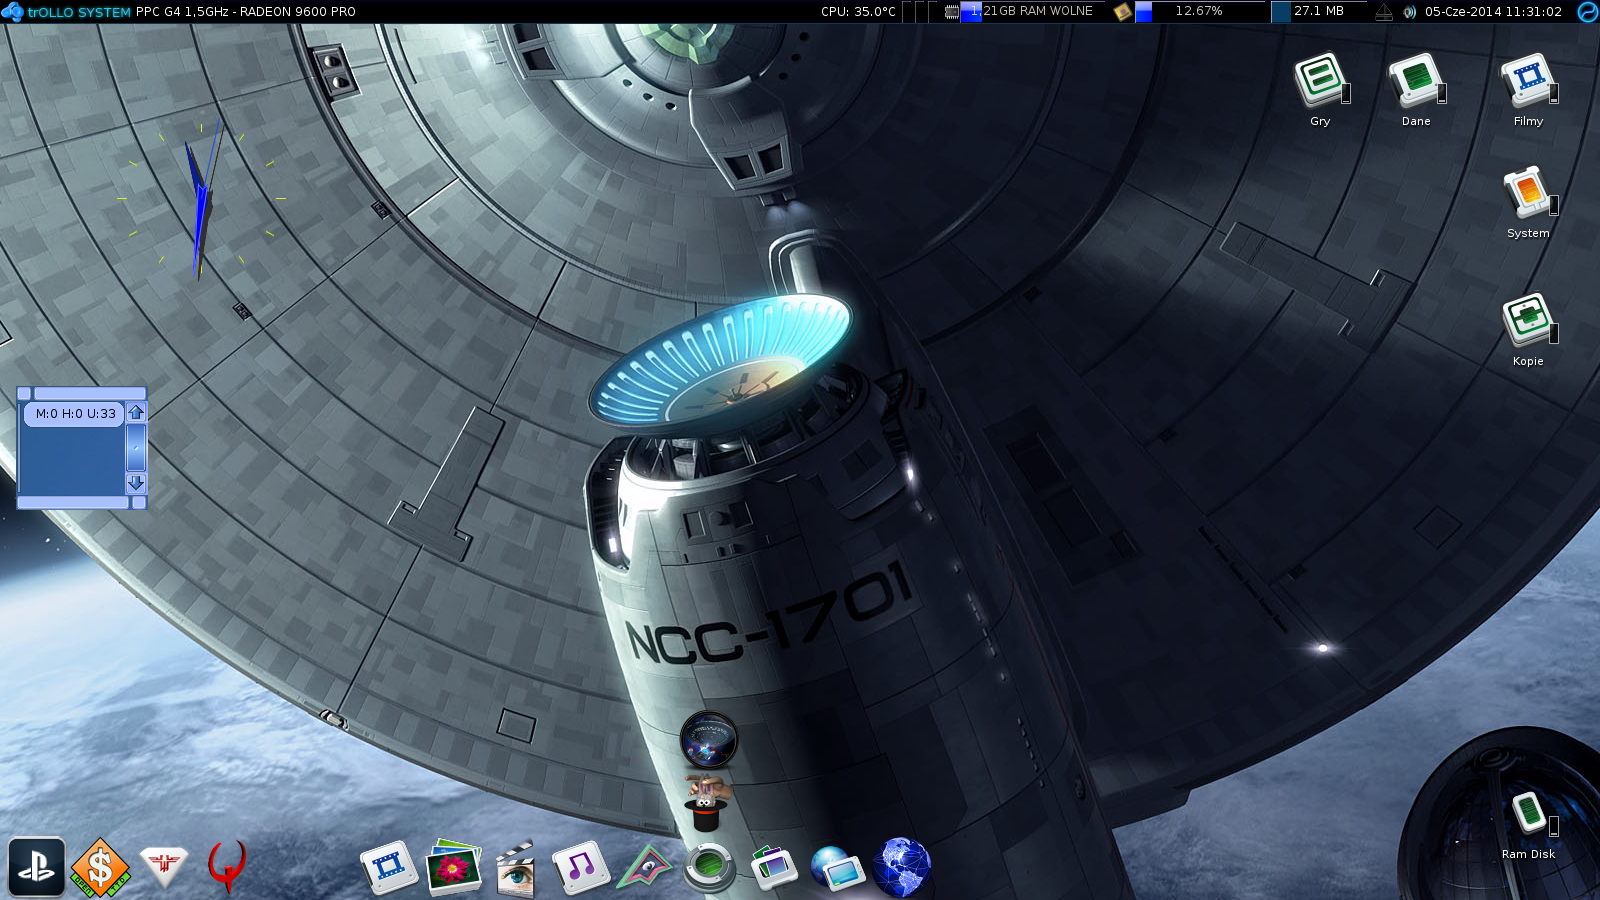Screen dimensions: 1600x900
Task: Open the flower photo viewer icon
Action: point(453,867)
